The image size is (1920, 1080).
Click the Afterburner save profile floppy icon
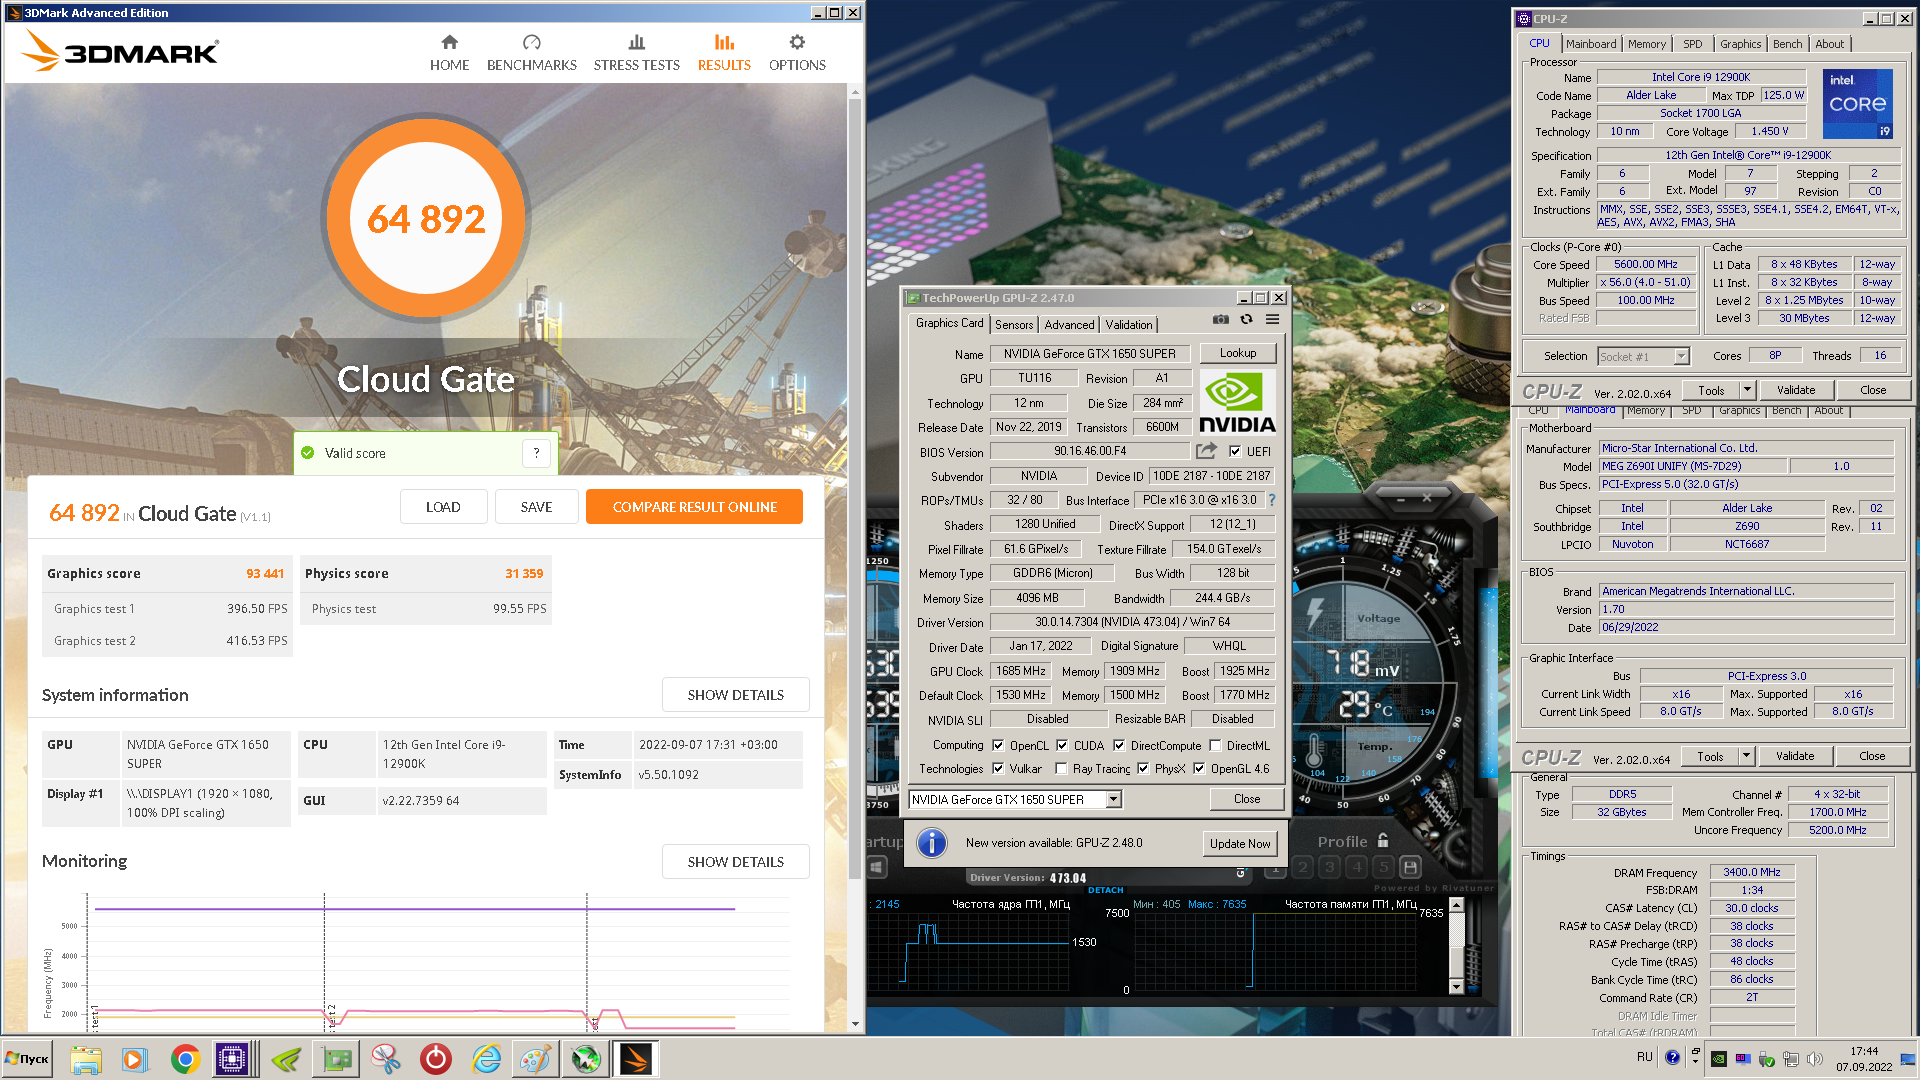tap(1410, 867)
